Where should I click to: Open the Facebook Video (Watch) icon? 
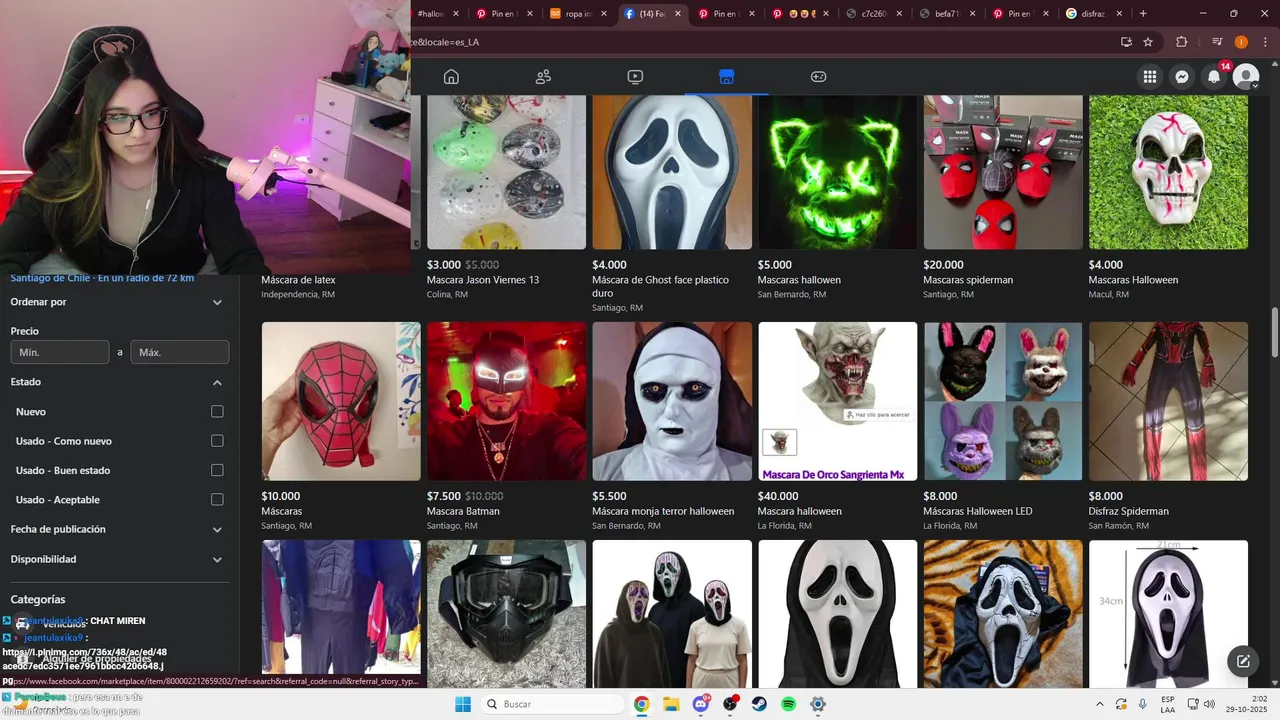coord(635,77)
